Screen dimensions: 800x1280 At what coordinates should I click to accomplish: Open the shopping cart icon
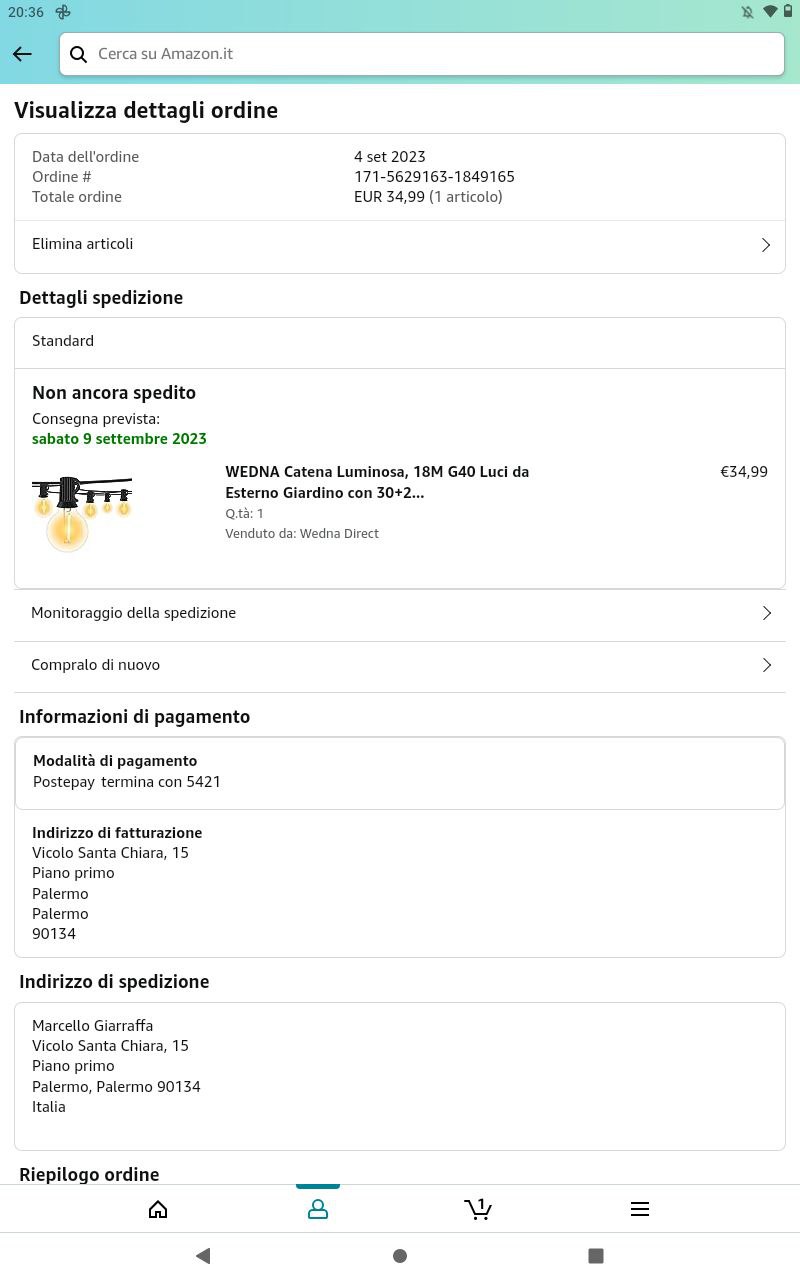[x=478, y=1209]
